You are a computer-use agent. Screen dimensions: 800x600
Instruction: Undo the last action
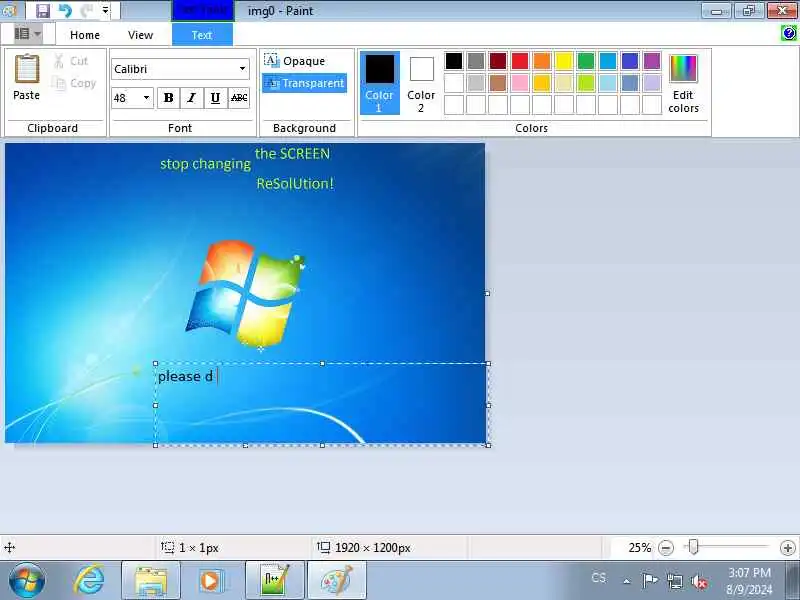click(x=65, y=10)
